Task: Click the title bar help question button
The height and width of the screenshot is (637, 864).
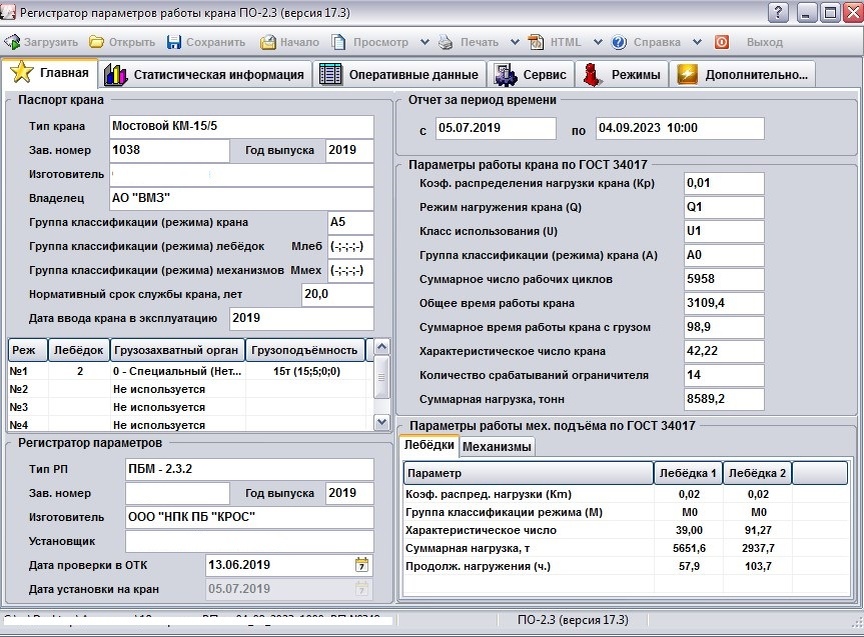Action: coord(777,12)
